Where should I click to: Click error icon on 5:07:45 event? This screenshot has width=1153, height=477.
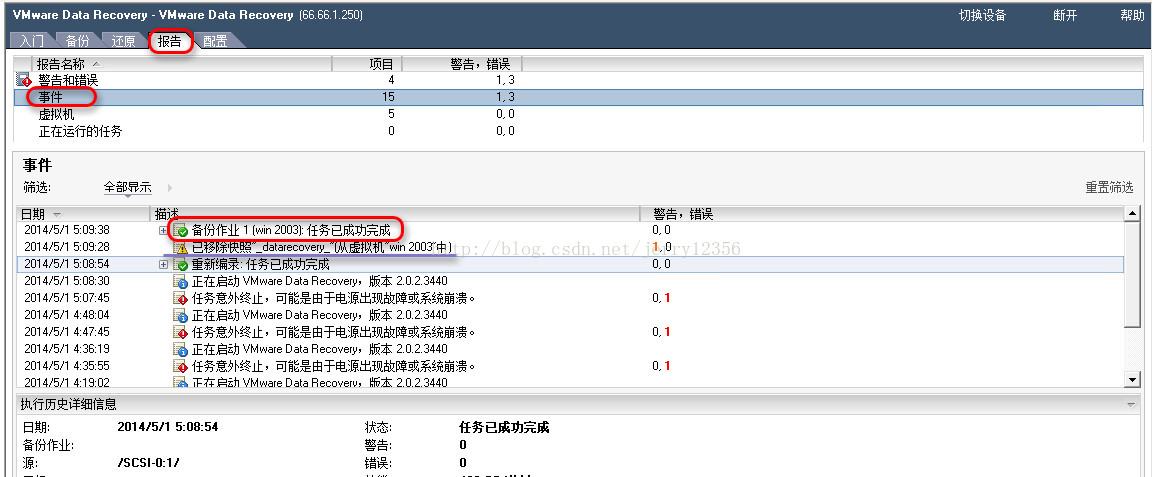click(180, 298)
